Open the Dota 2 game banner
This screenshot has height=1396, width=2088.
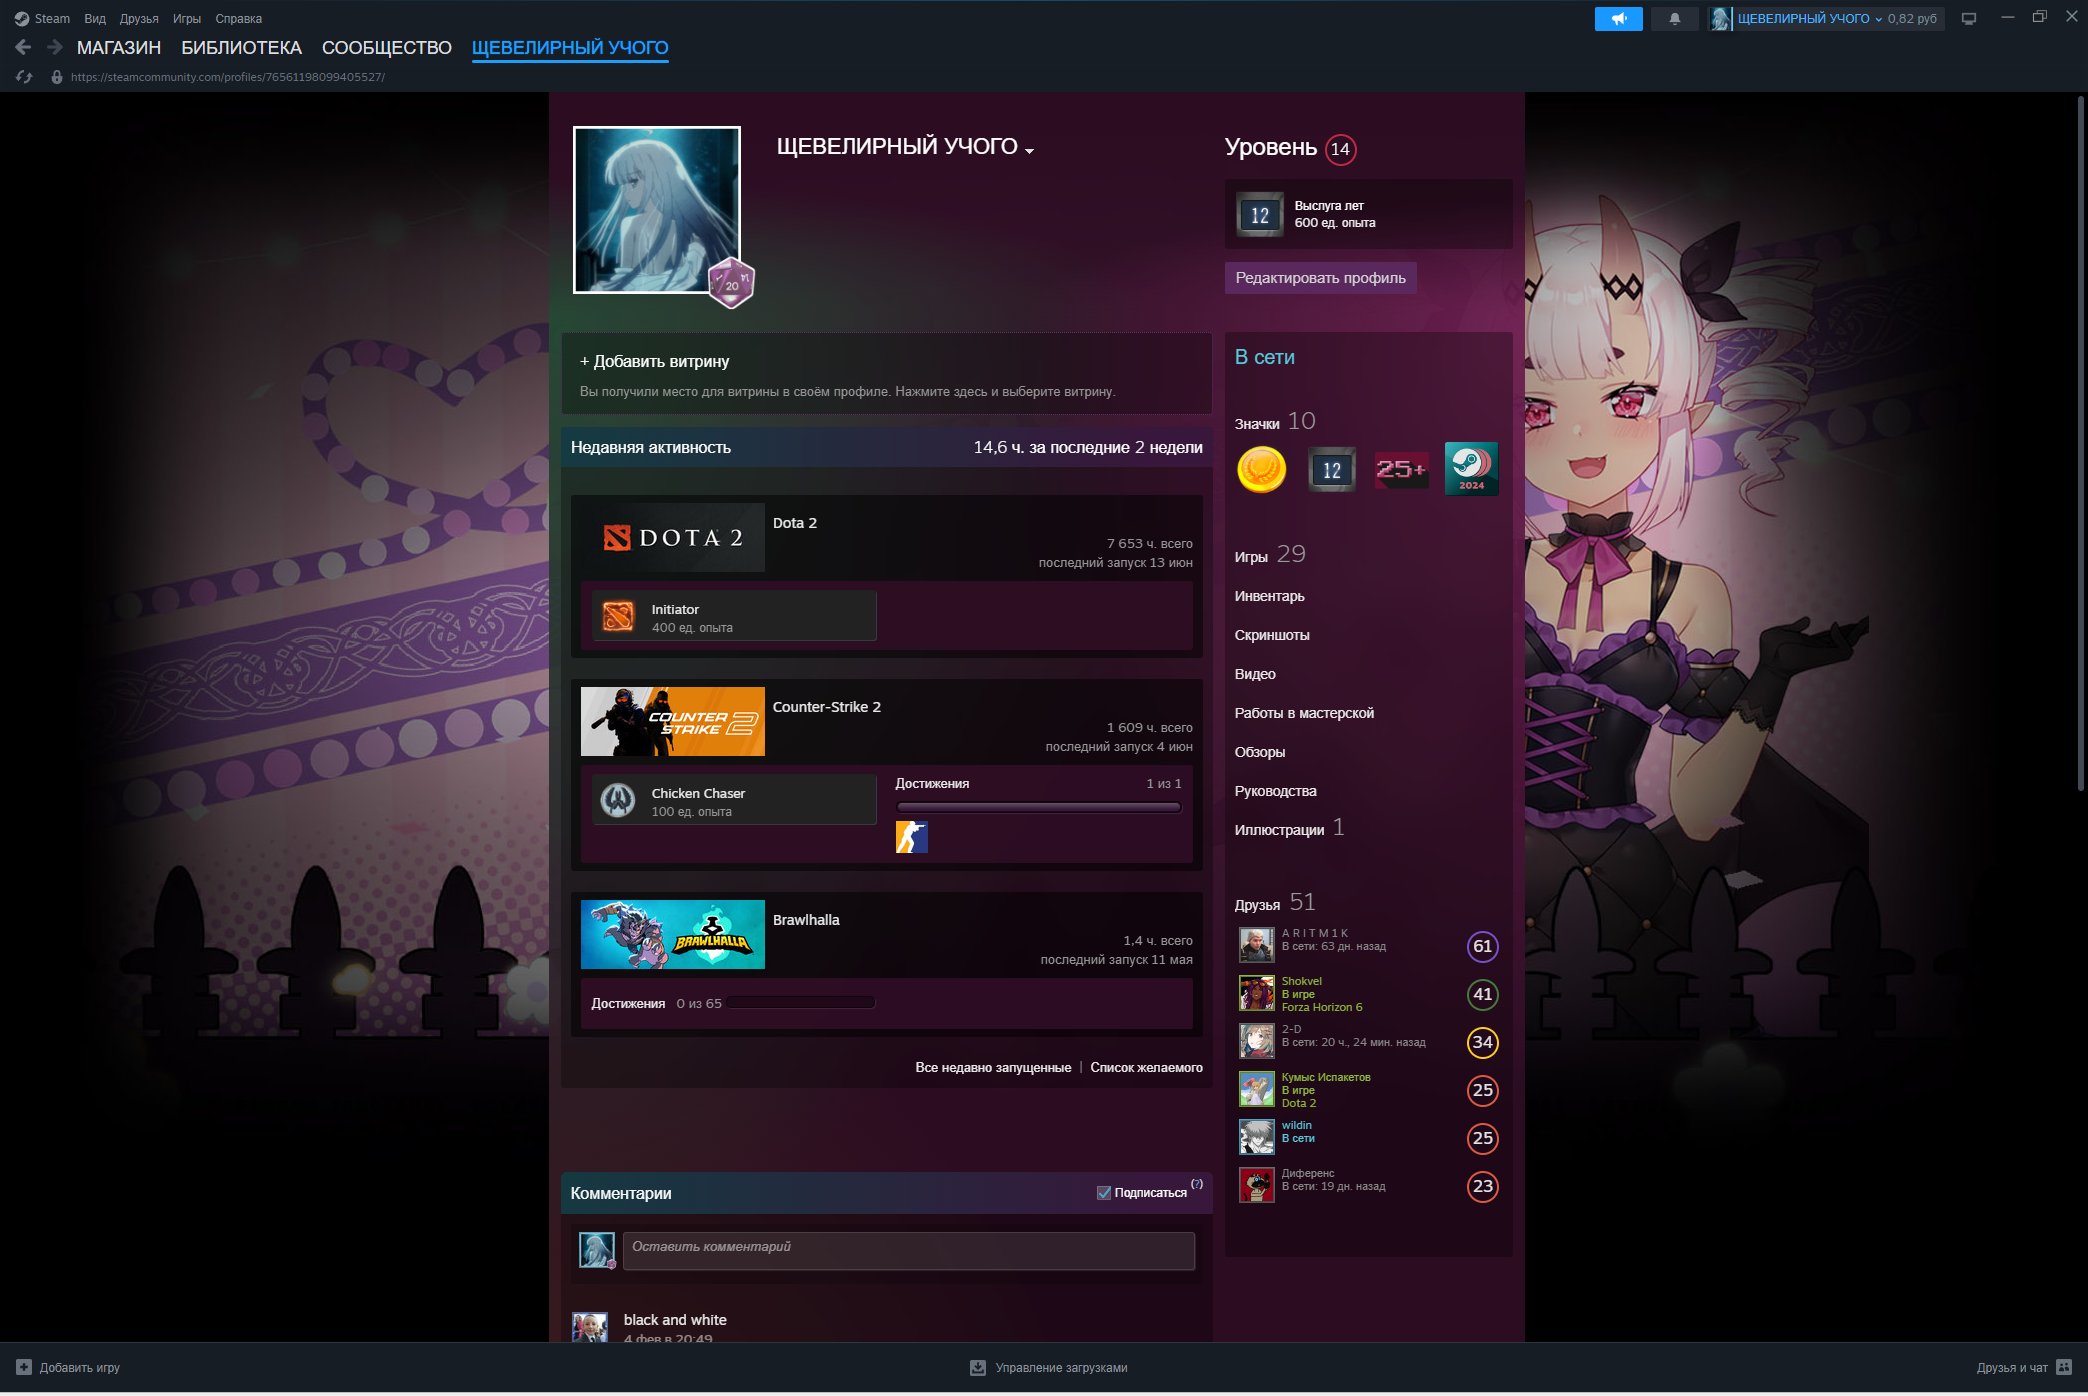pos(673,537)
